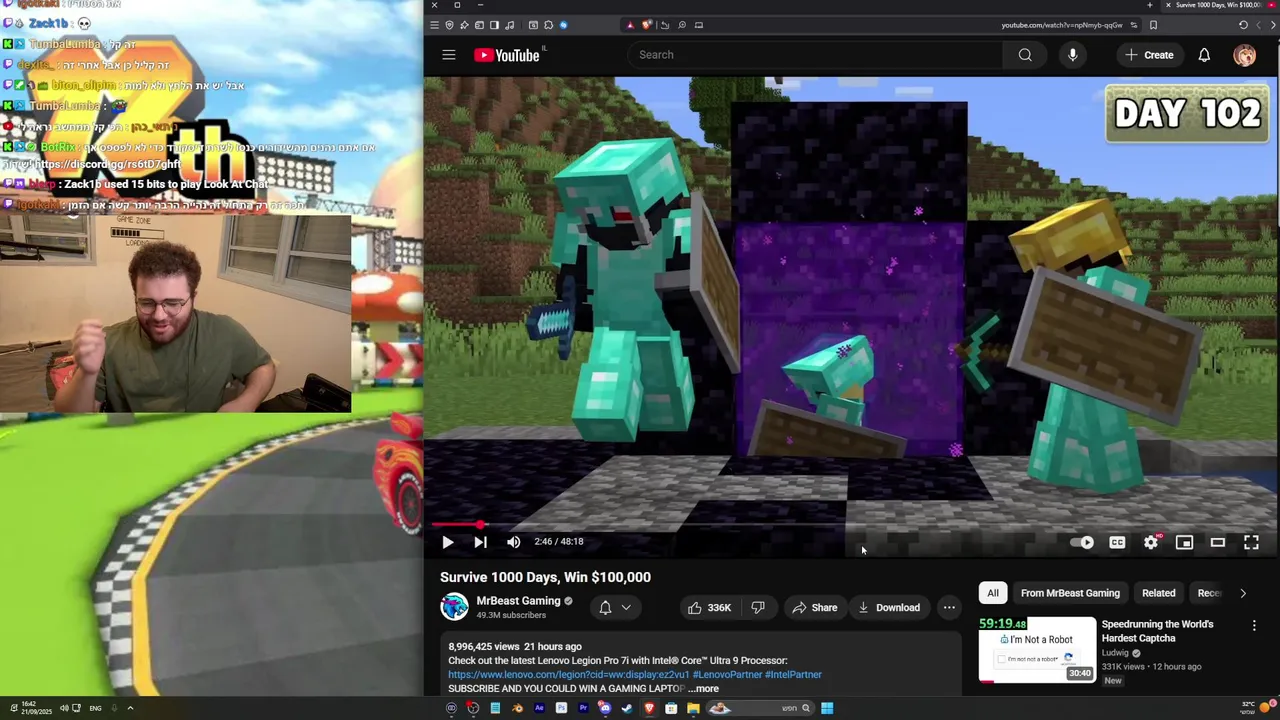
Task: Launch Photoshop from the taskbar
Action: coord(561,708)
